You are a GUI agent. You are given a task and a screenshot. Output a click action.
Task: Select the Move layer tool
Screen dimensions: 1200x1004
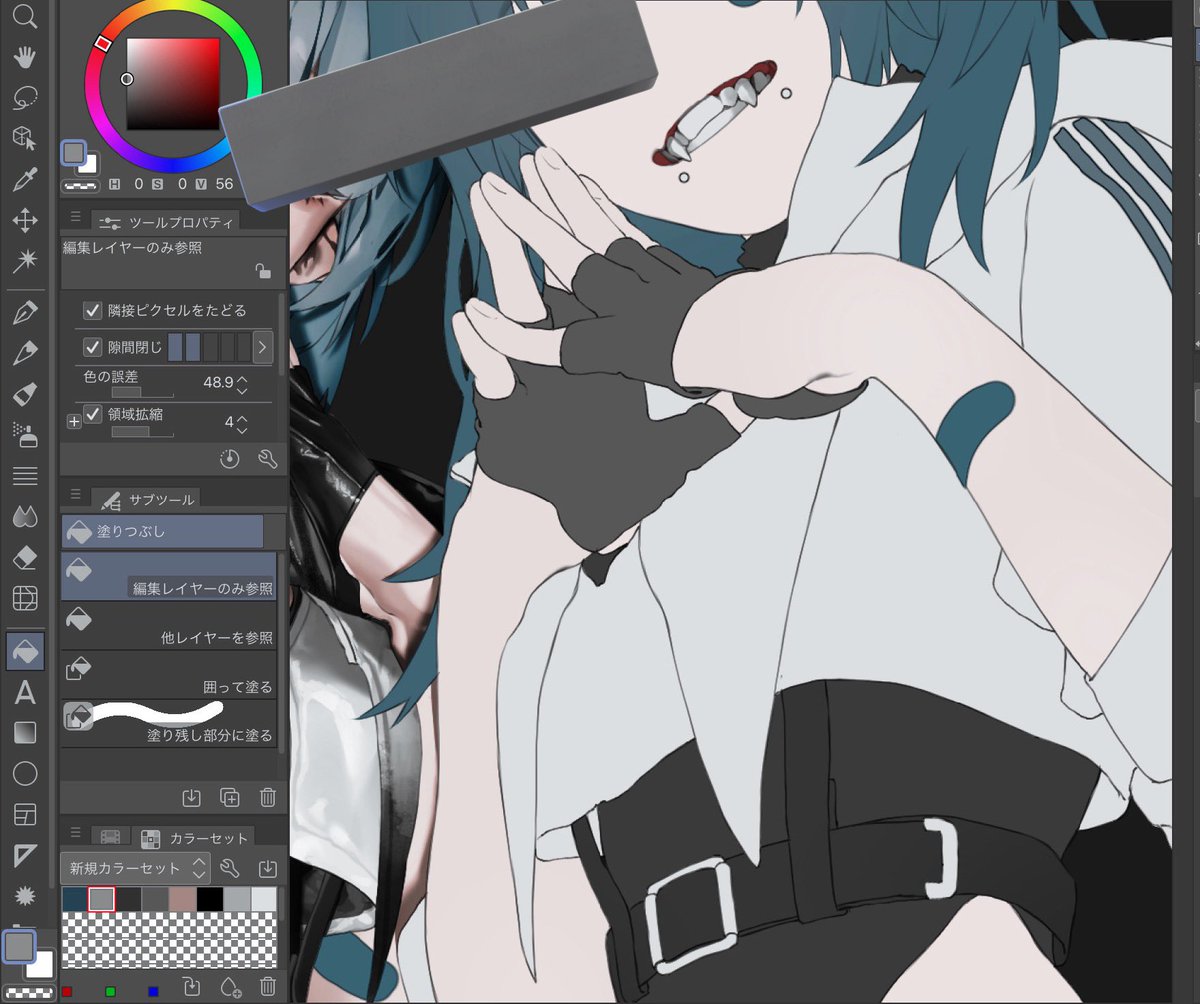click(25, 221)
